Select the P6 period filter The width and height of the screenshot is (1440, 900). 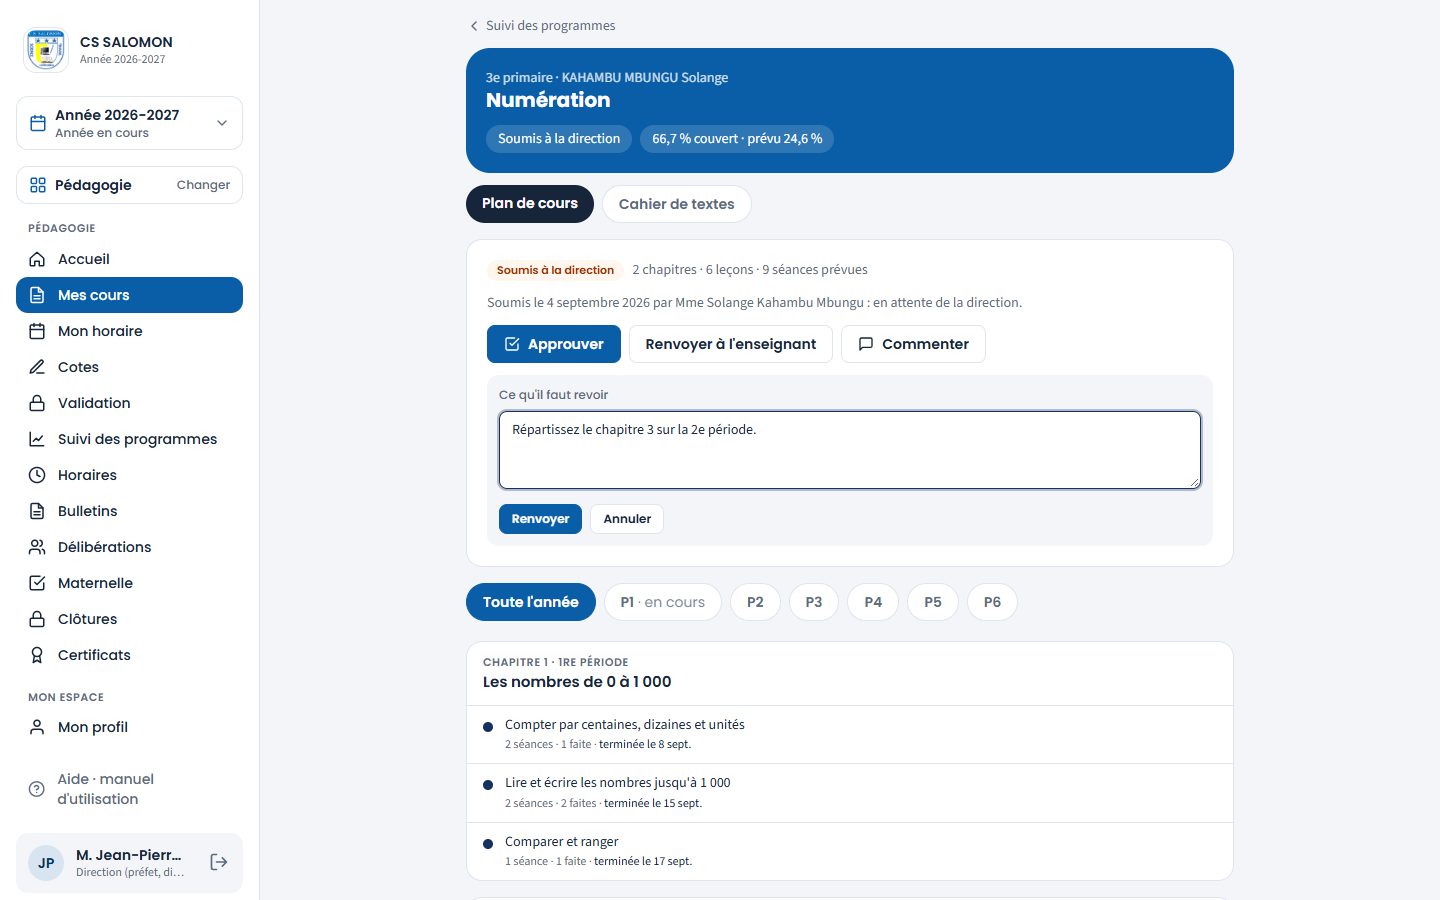[992, 602]
